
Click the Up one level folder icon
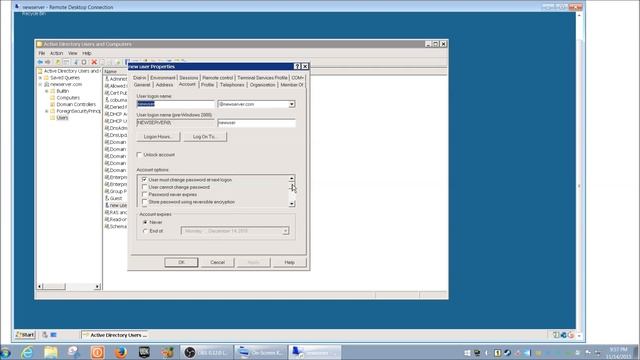(58, 62)
